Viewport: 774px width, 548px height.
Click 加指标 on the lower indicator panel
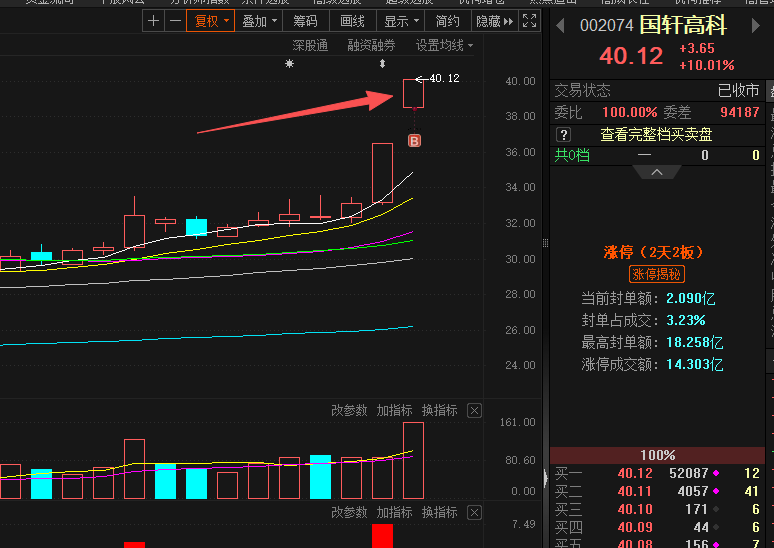pos(394,512)
